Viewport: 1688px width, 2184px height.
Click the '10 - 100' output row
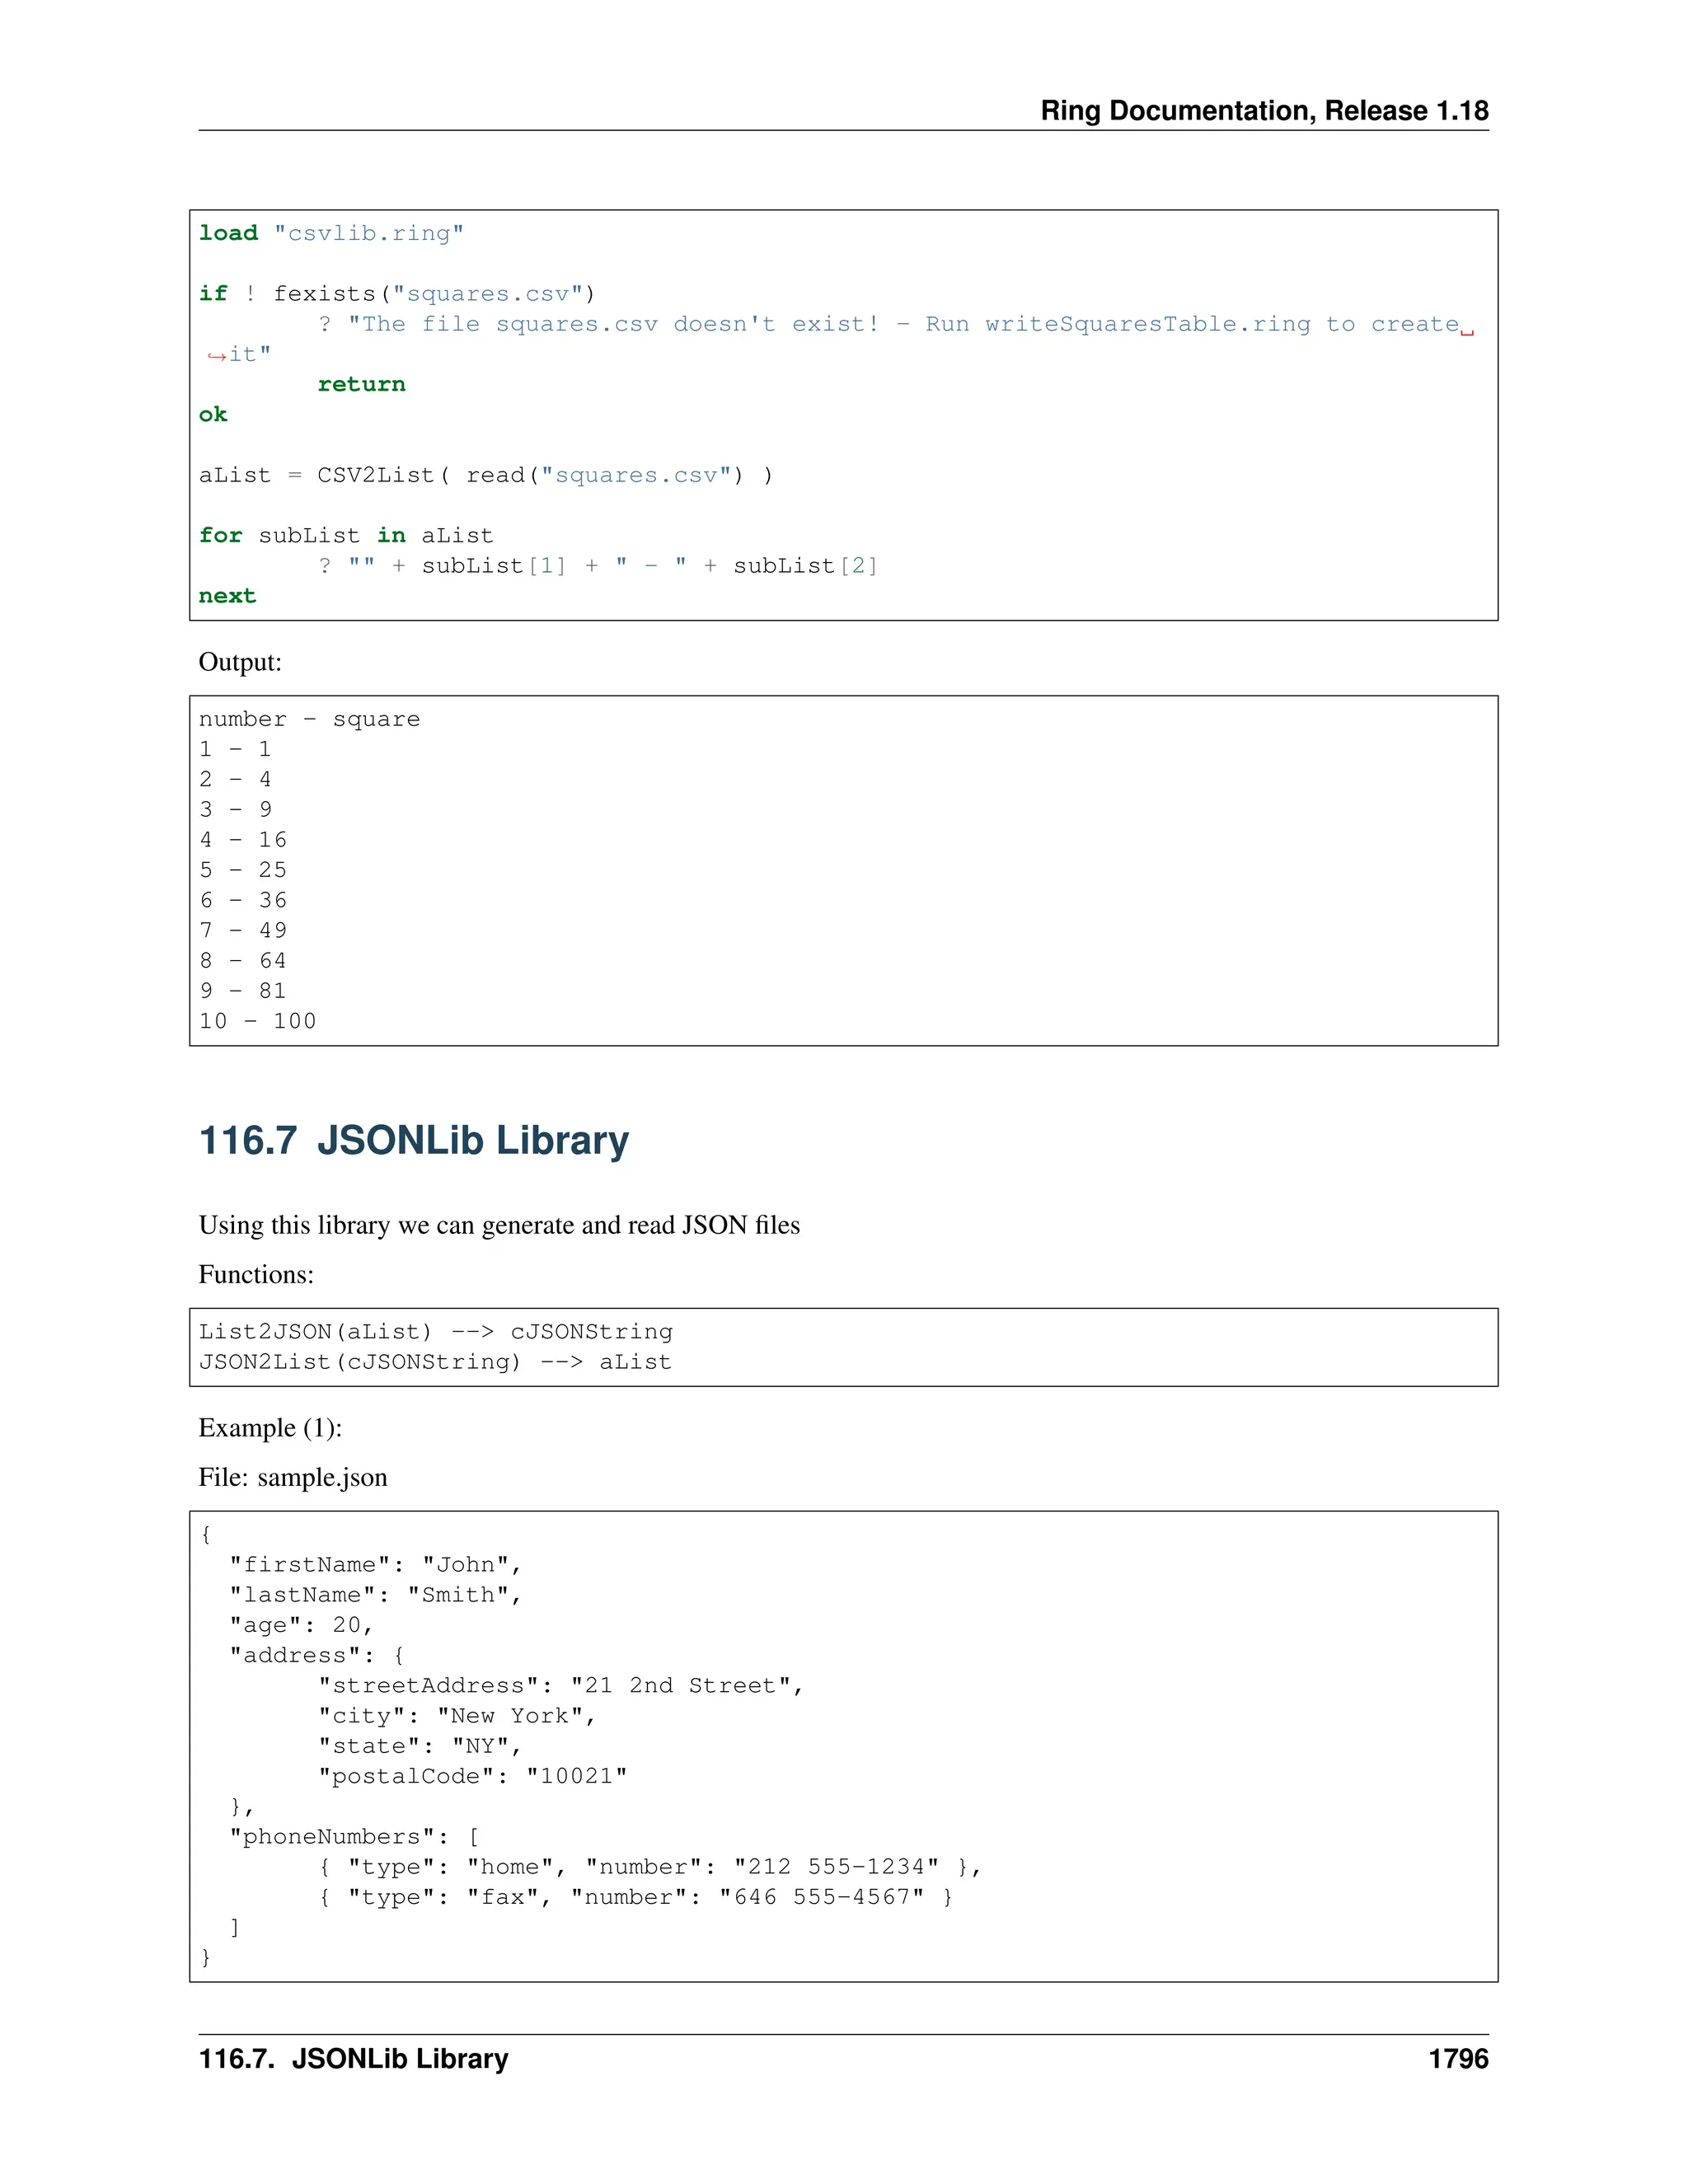[257, 1021]
